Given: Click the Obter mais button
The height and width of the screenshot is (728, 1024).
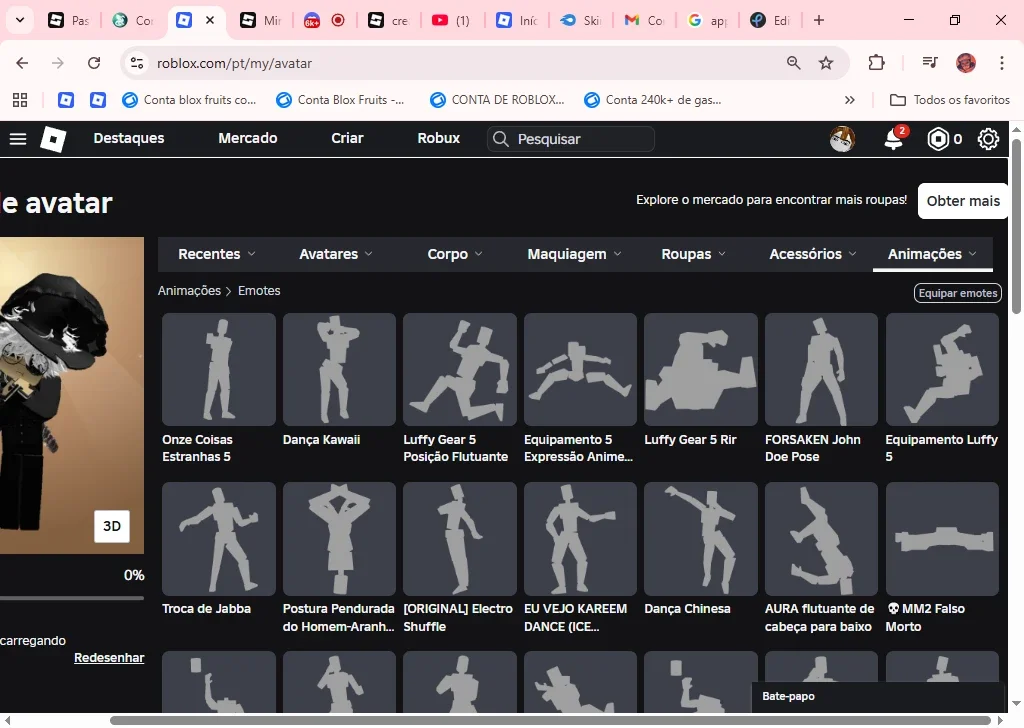Looking at the screenshot, I should (963, 201).
